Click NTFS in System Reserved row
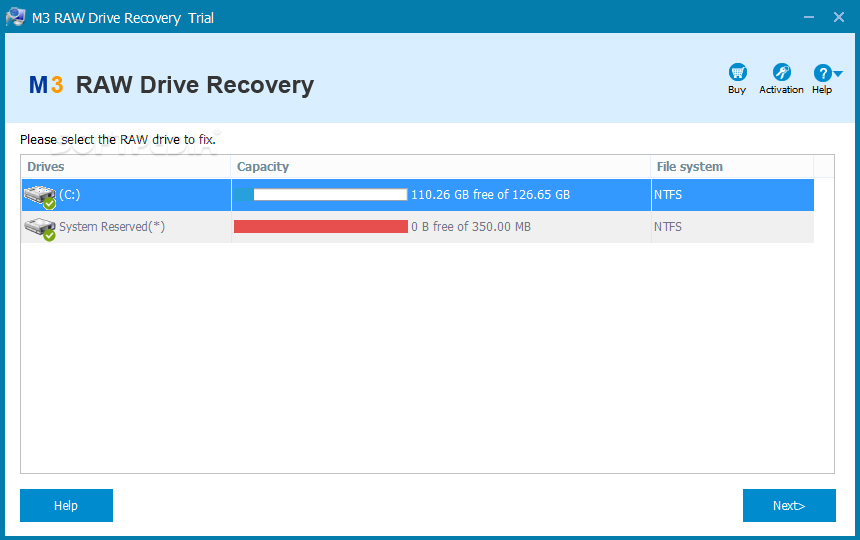 tap(668, 226)
